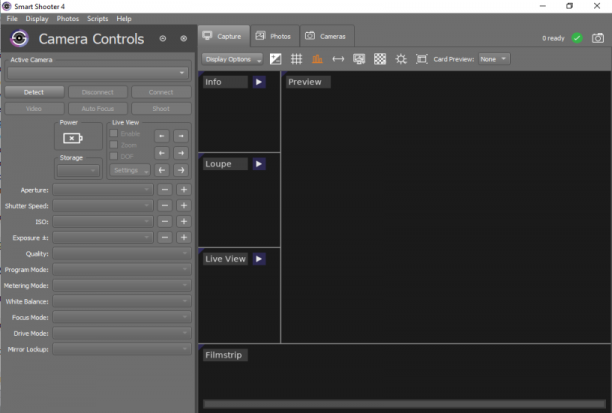Open the Storage dropdown
Screen dimensions: 612x413
(78, 170)
